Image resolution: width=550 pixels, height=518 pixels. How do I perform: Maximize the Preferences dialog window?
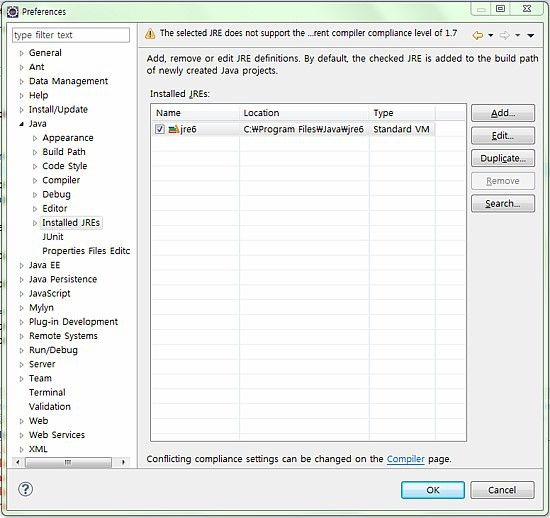(x=501, y=9)
